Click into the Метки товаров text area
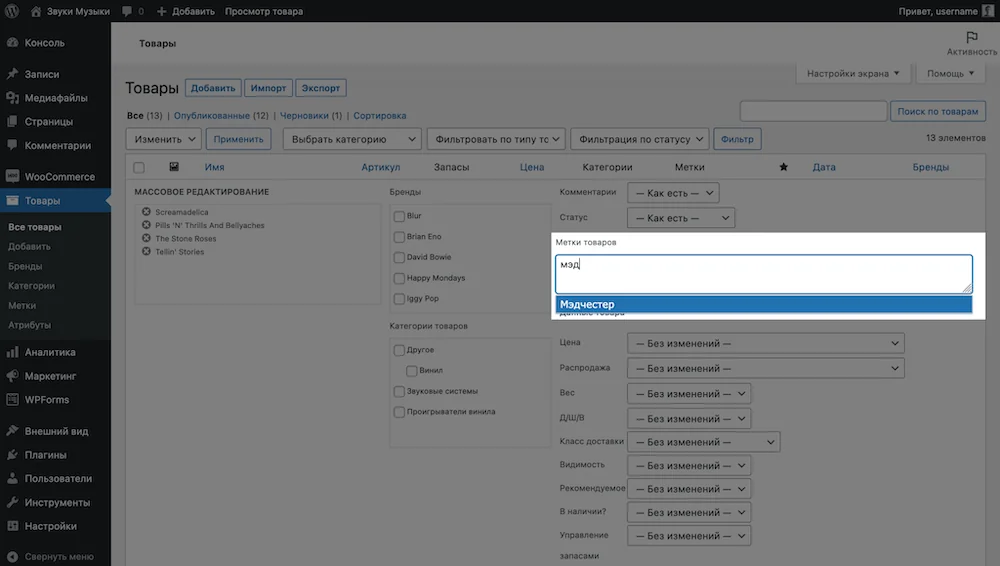 coord(763,274)
